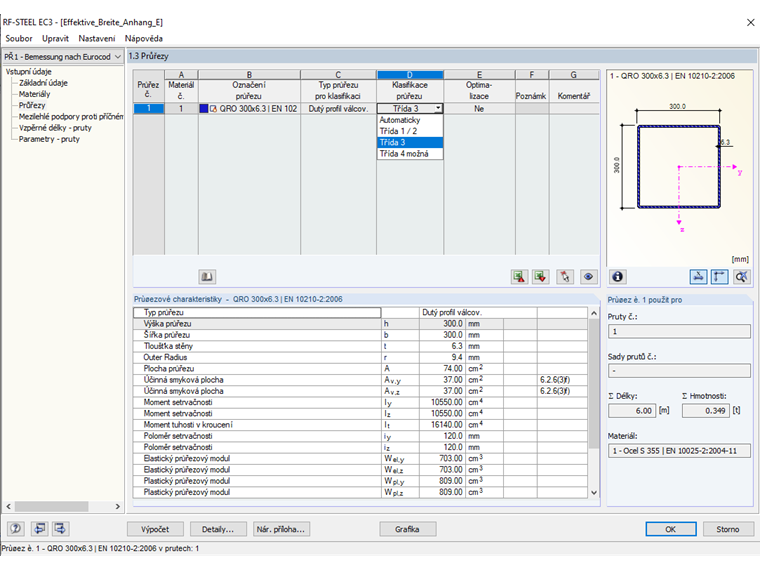Click the Excel import icon with green arrow
Screen dimensions: 760x570
540,277
